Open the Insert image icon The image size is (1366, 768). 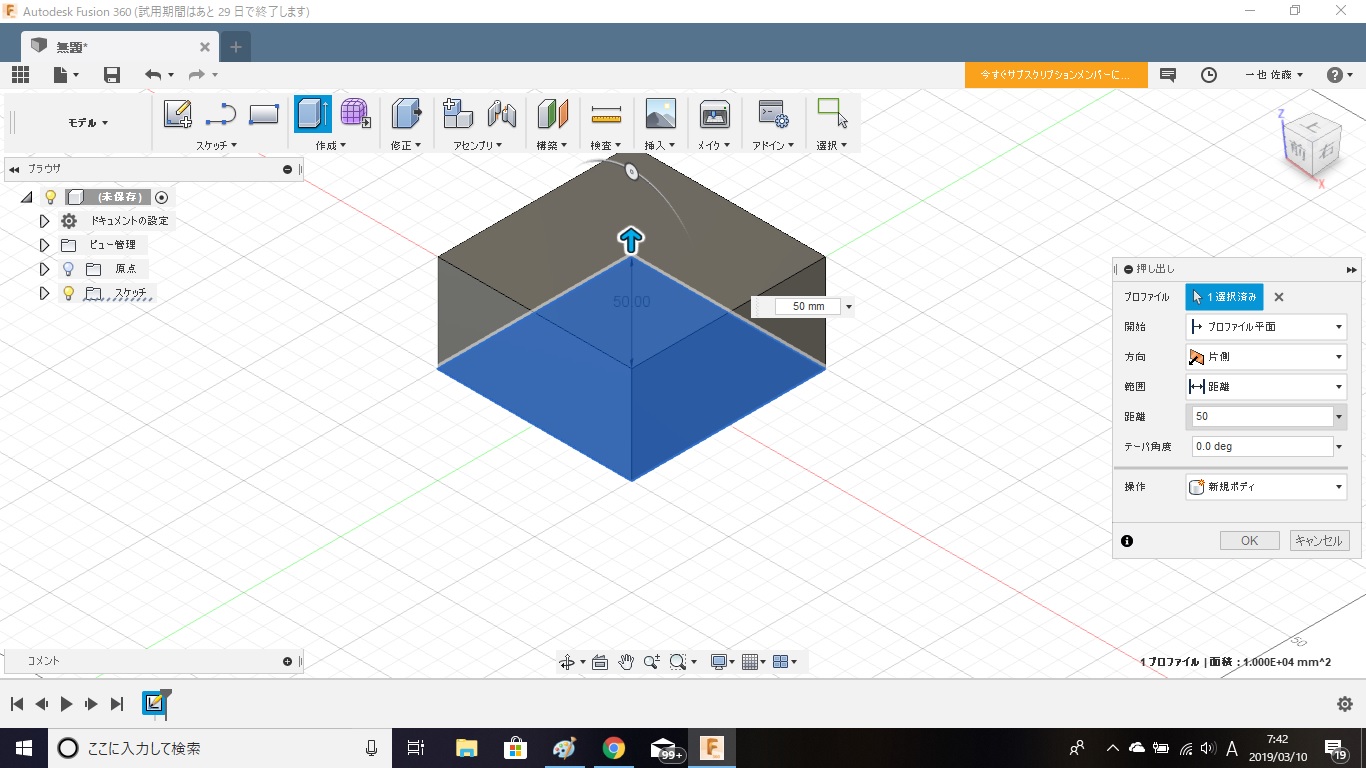pyautogui.click(x=660, y=114)
